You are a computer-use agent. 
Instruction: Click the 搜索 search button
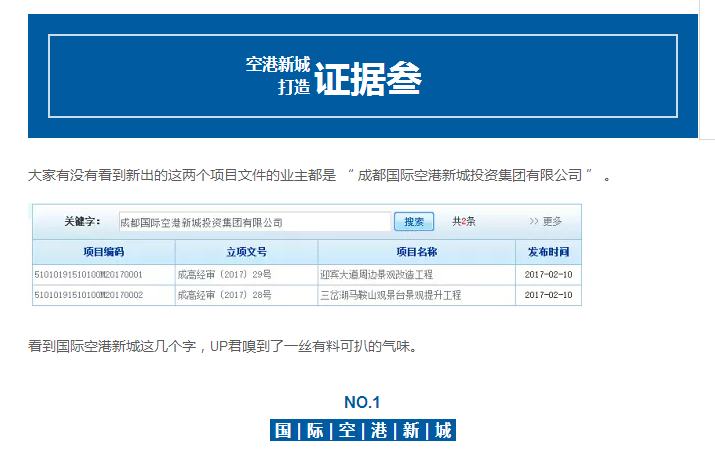click(414, 222)
